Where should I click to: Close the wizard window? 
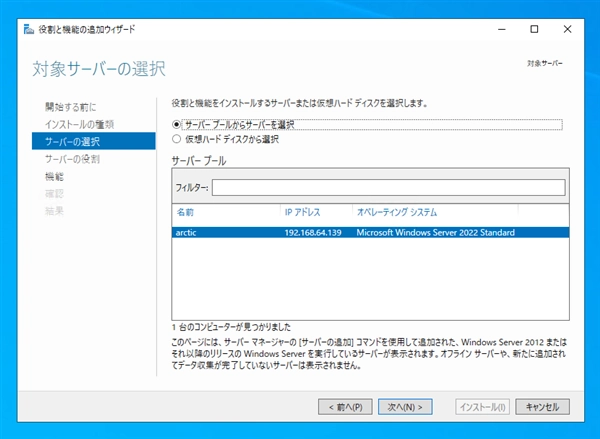click(567, 29)
